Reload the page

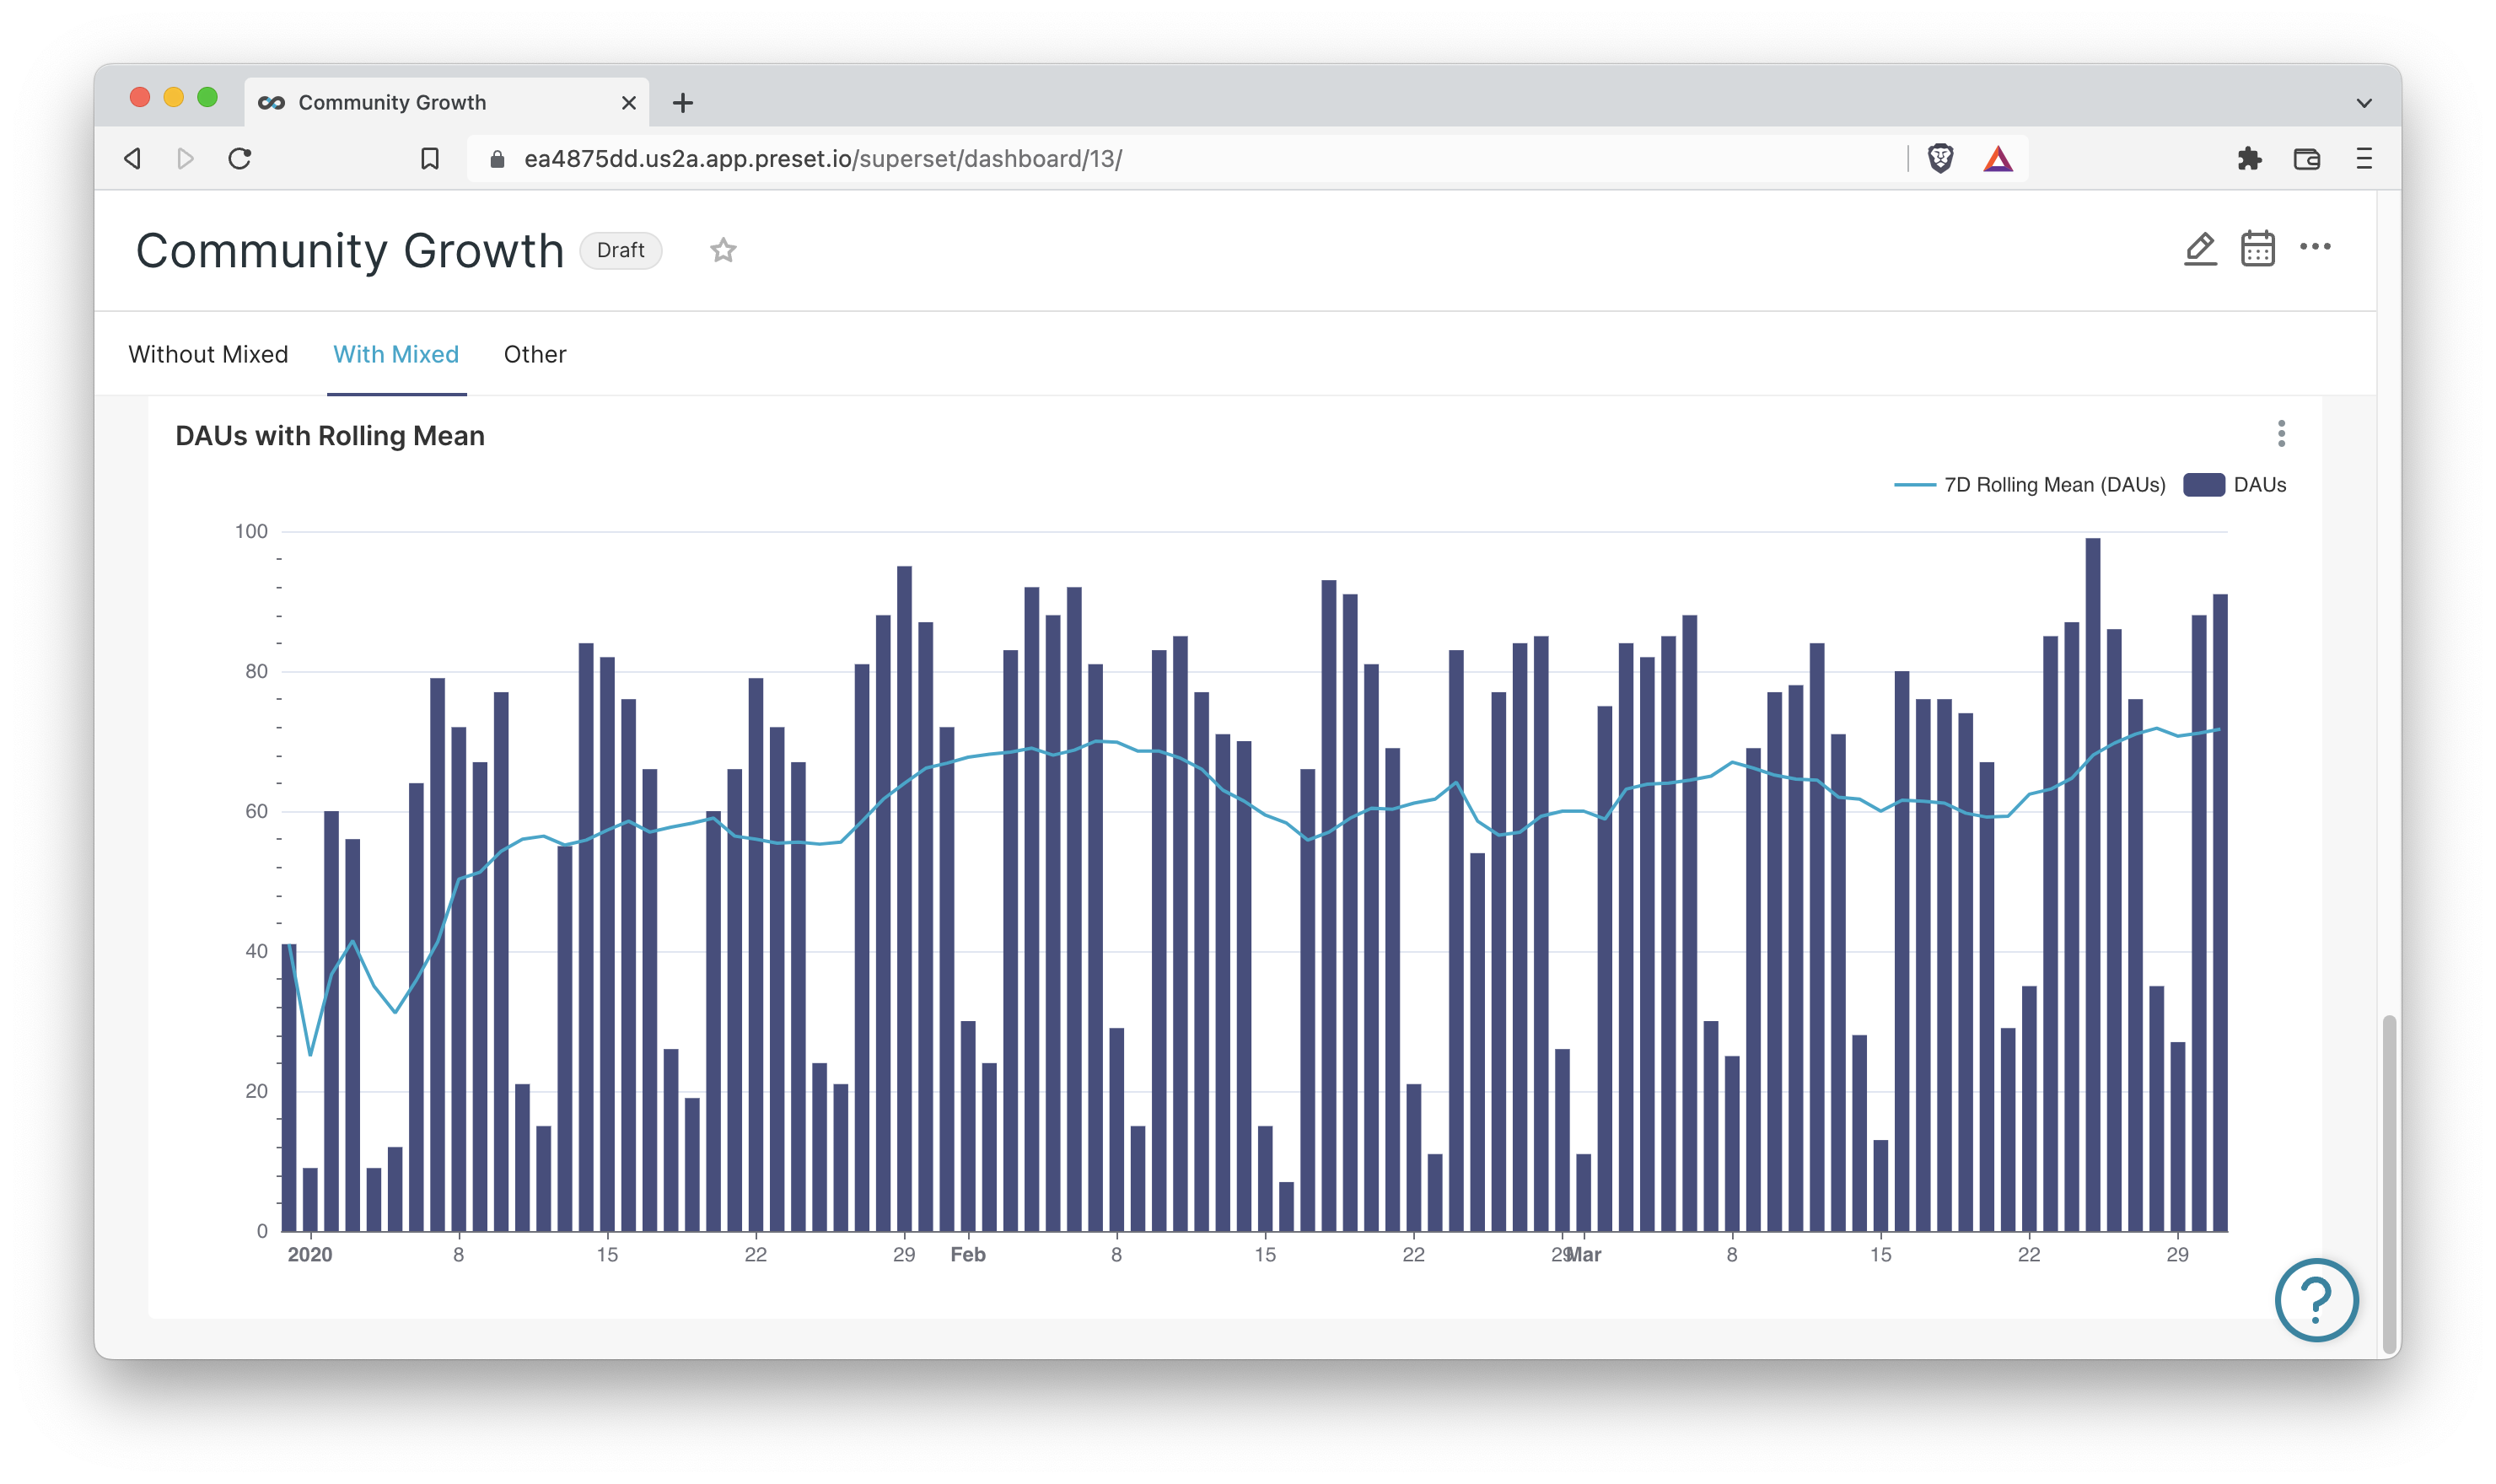[239, 158]
